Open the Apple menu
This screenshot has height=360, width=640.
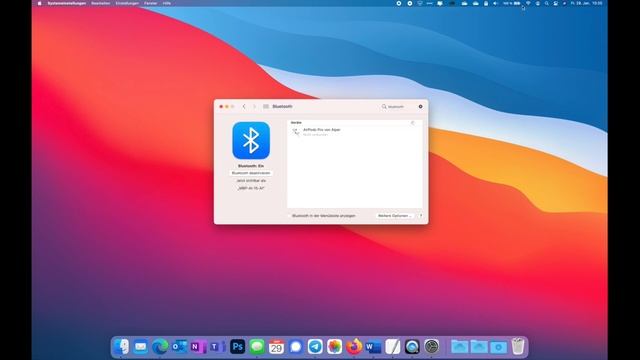click(40, 3)
